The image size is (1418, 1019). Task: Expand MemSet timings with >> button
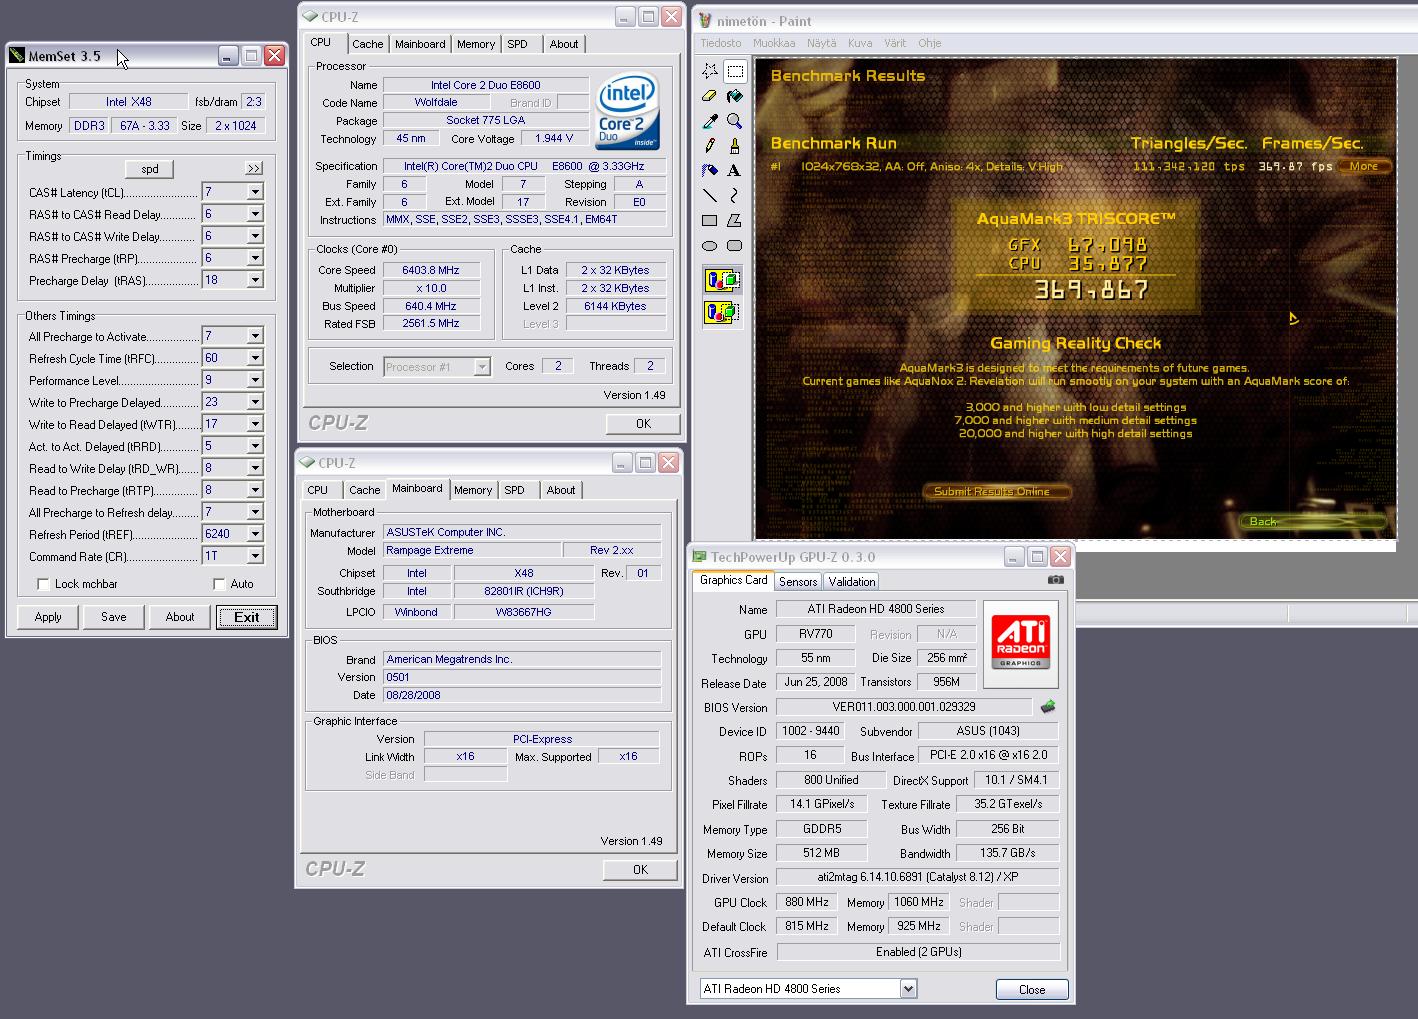(x=254, y=168)
